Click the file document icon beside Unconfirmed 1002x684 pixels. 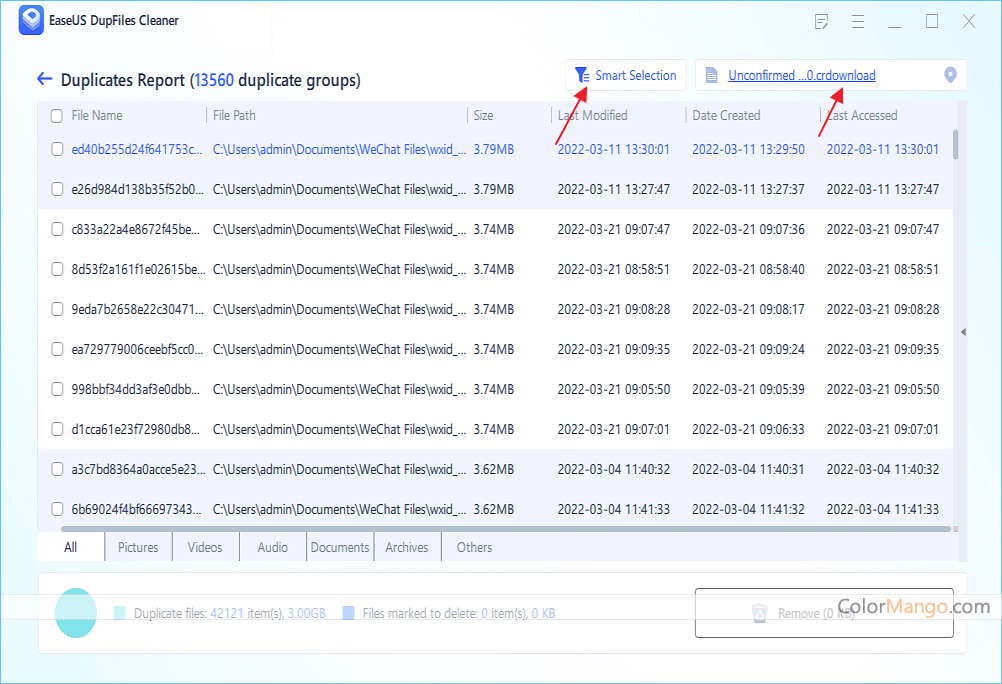point(711,75)
